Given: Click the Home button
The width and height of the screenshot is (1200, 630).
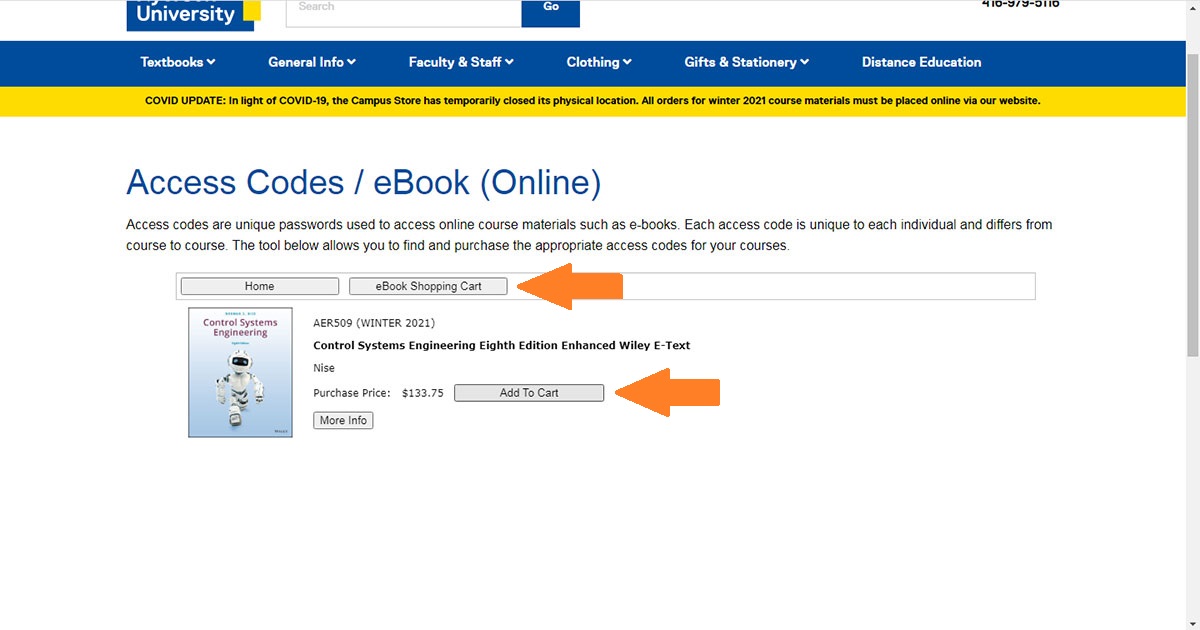Looking at the screenshot, I should 260,286.
